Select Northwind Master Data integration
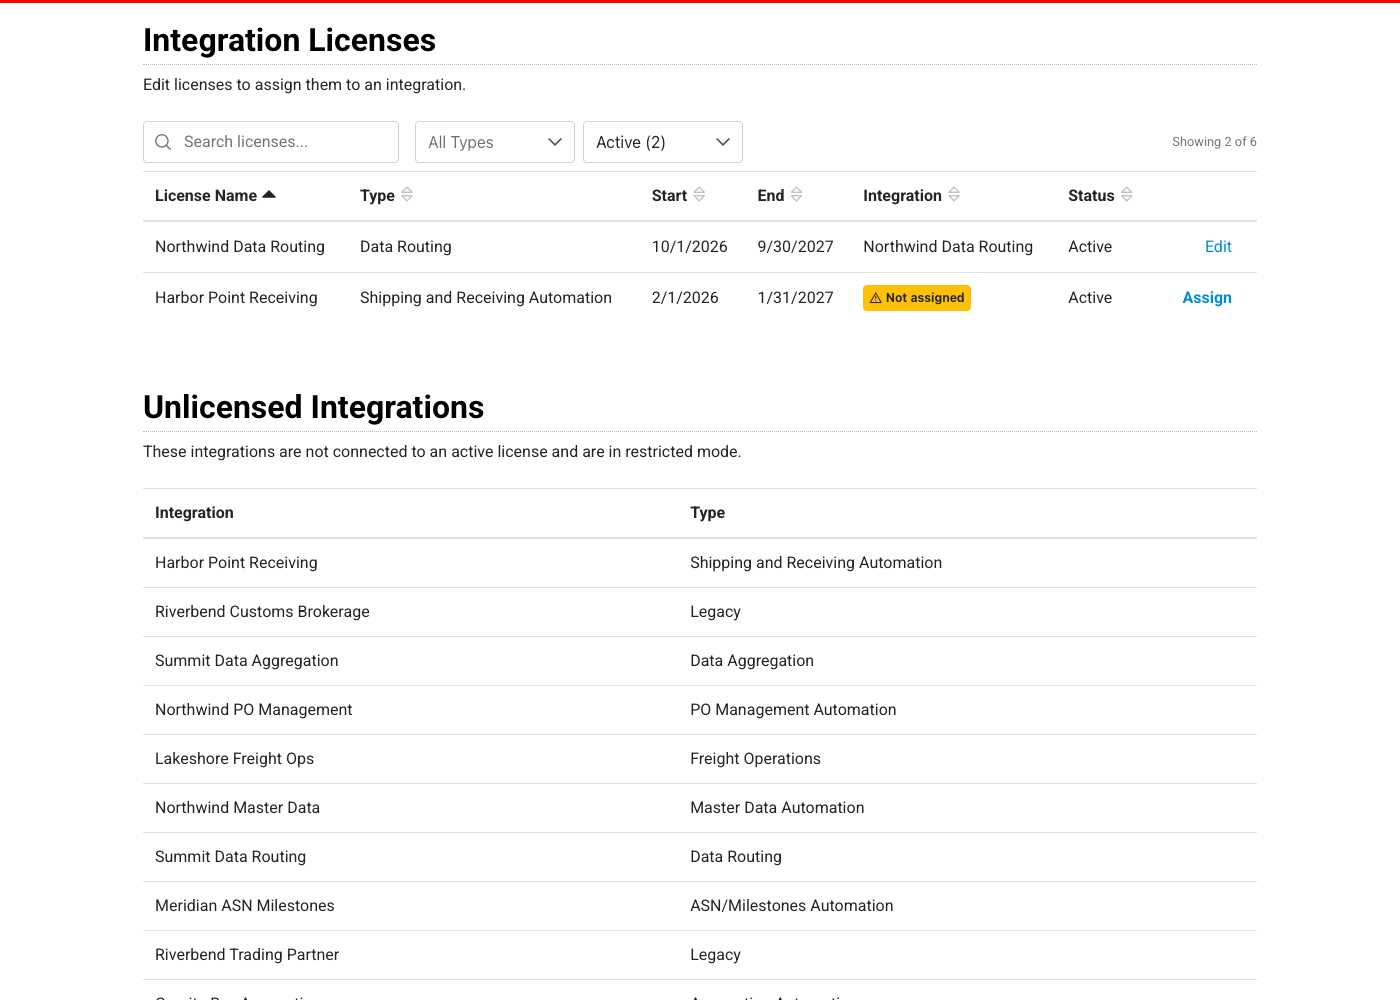The width and height of the screenshot is (1400, 1000). [238, 808]
